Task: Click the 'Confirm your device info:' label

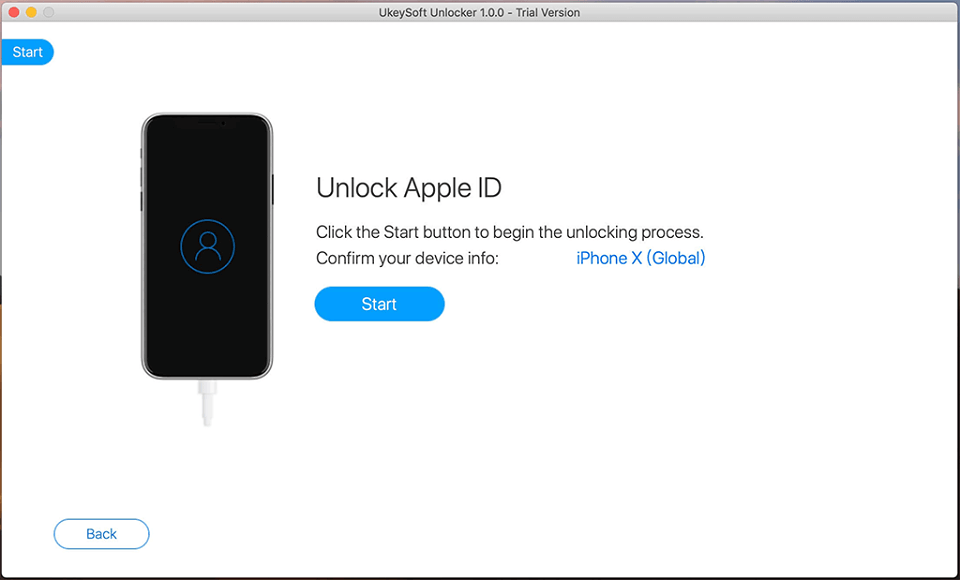Action: pos(407,258)
